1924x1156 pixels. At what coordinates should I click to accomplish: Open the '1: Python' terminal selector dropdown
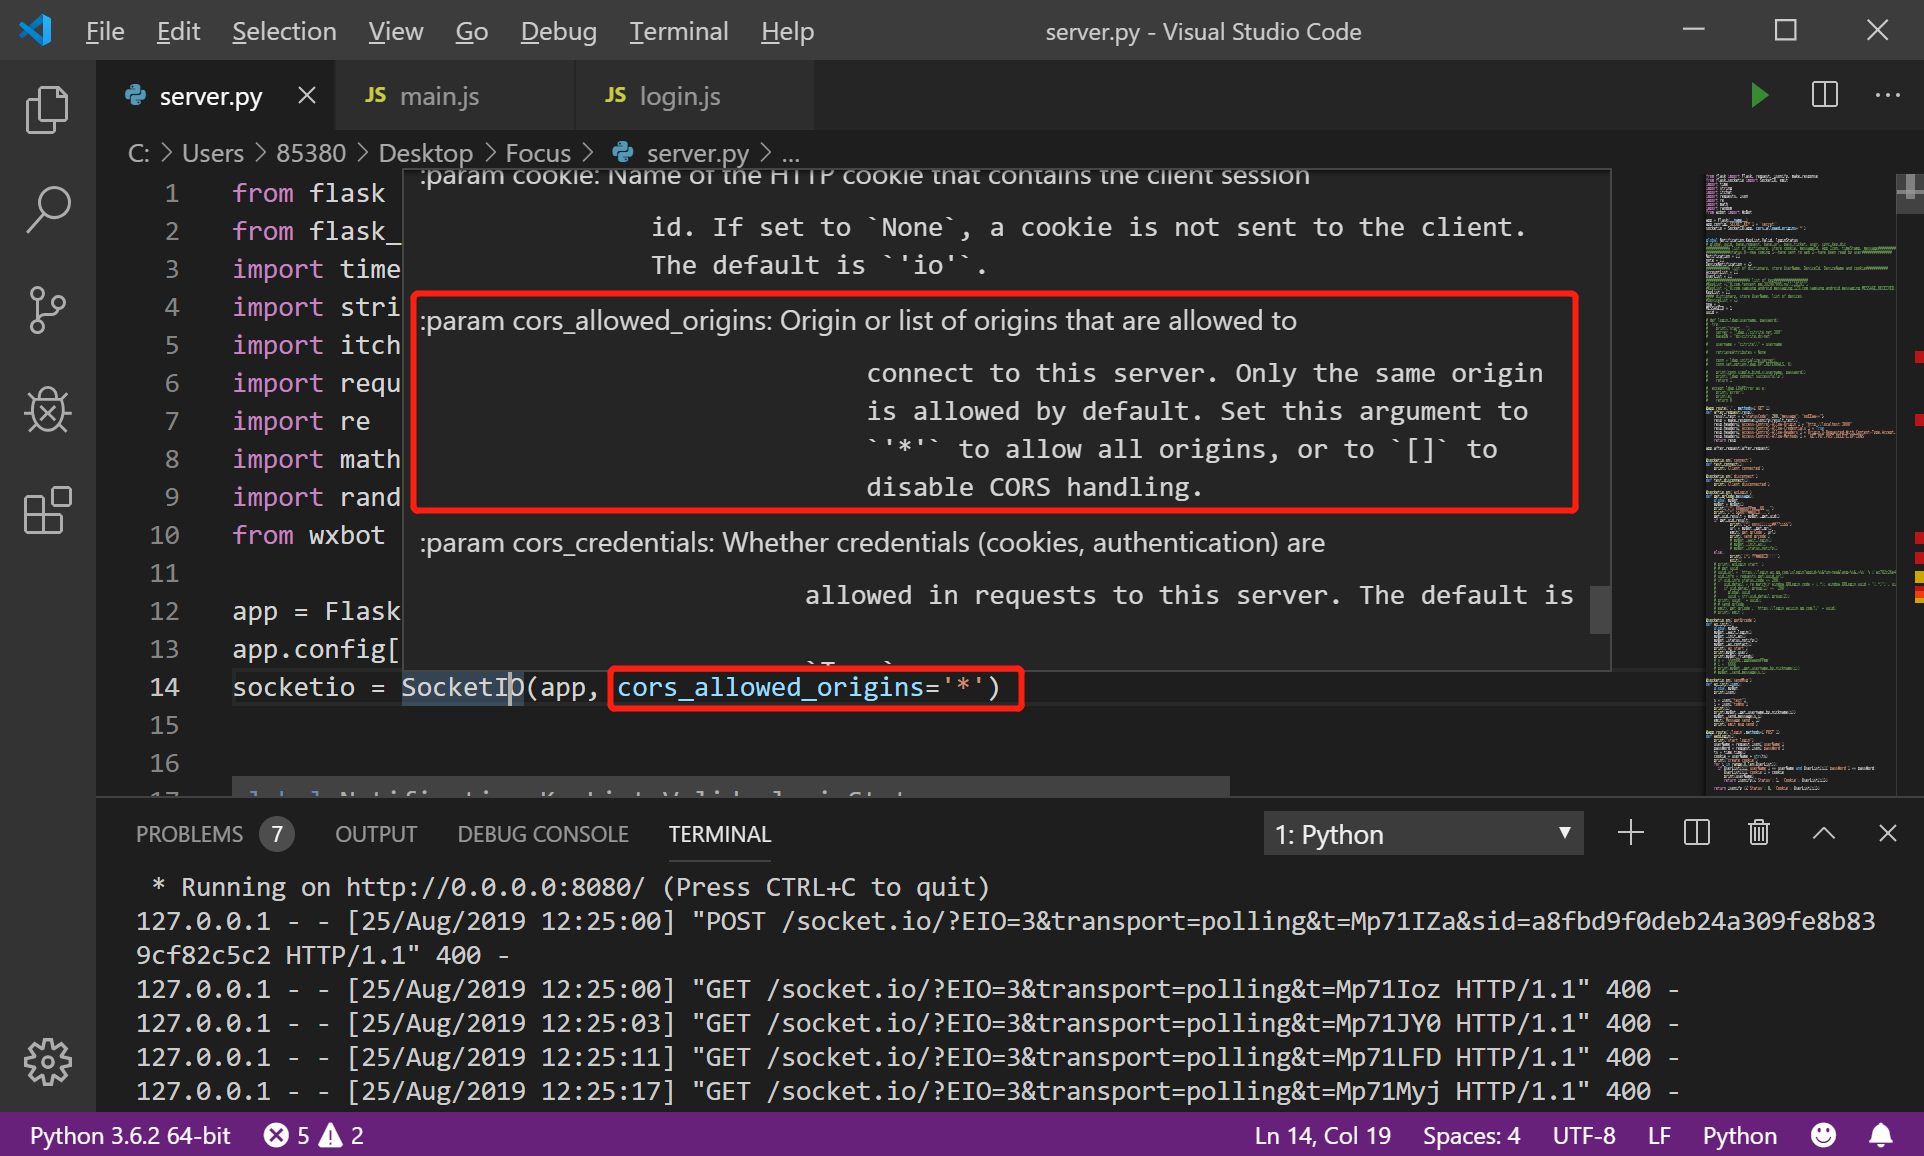[1422, 834]
